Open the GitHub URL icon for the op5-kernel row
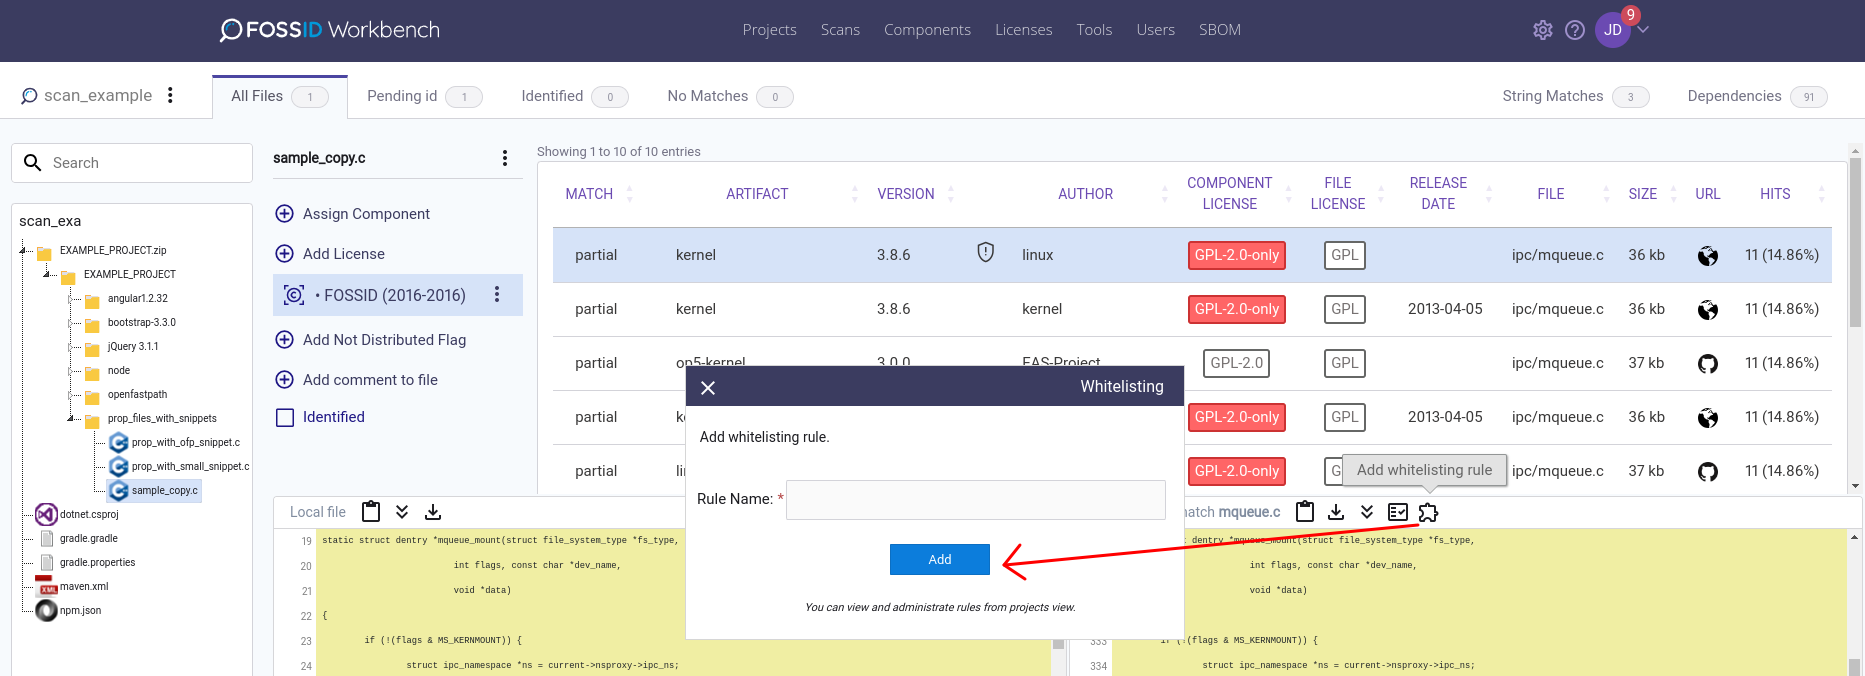This screenshot has height=676, width=1865. [x=1708, y=363]
